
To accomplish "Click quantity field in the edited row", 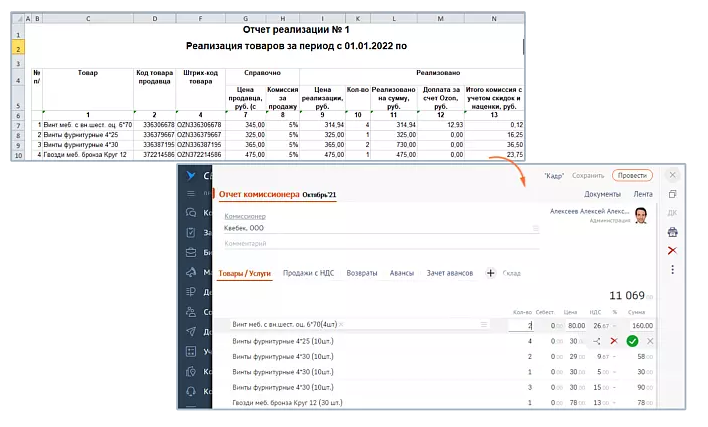I will (521, 325).
